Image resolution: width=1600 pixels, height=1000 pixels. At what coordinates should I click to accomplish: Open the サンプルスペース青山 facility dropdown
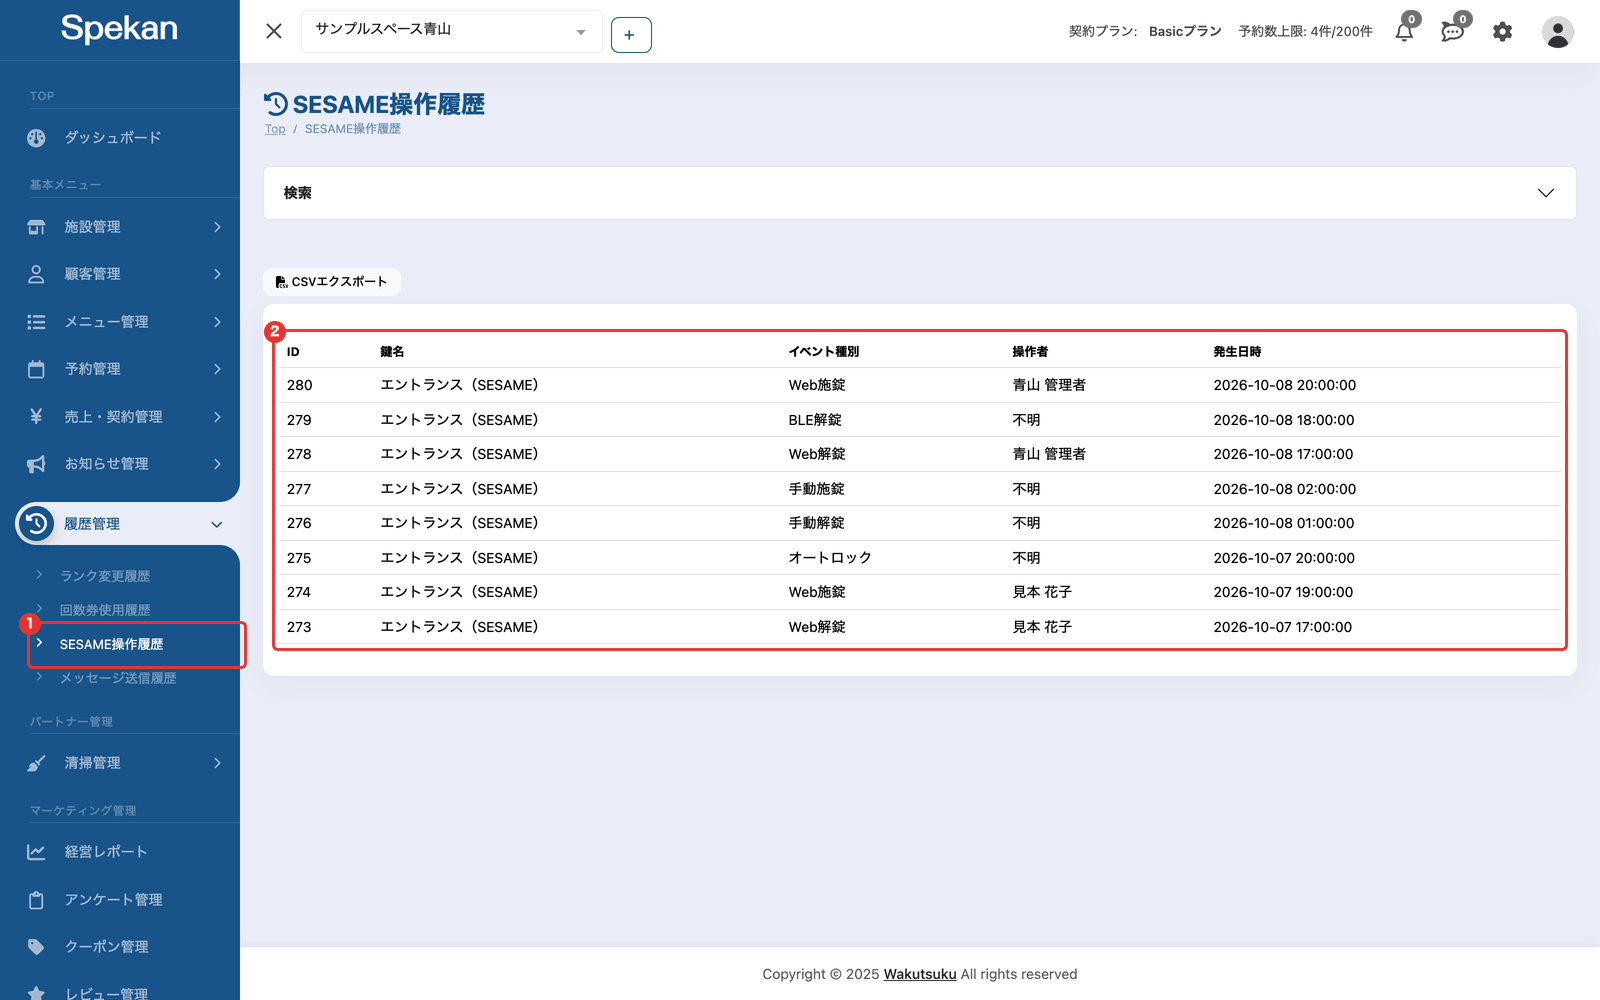coord(452,31)
